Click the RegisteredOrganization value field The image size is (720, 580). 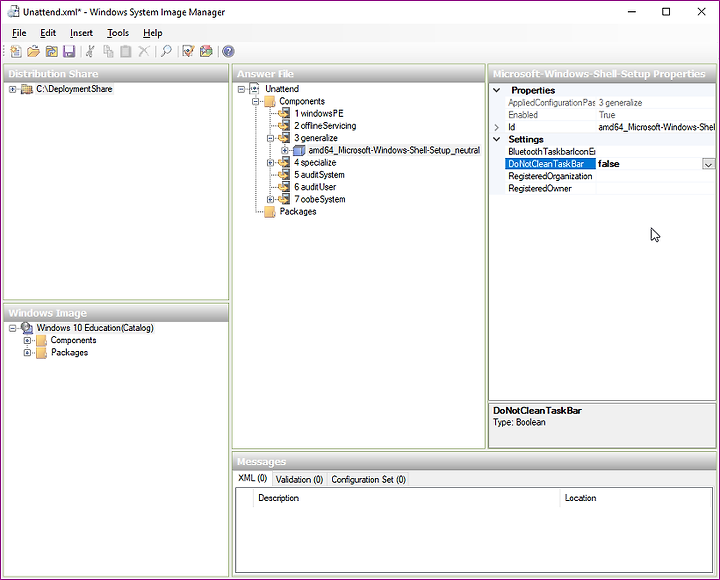point(656,176)
